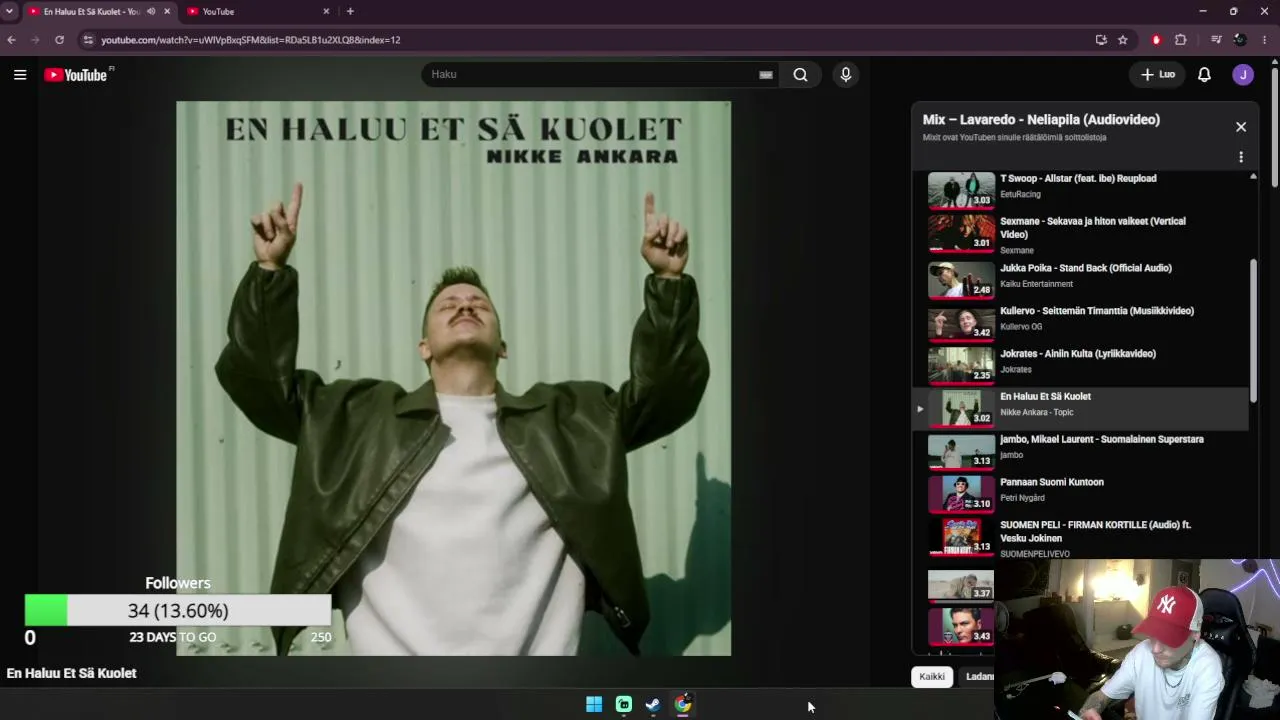
Task: Open the YouTube guide hamburger menu
Action: [20, 75]
